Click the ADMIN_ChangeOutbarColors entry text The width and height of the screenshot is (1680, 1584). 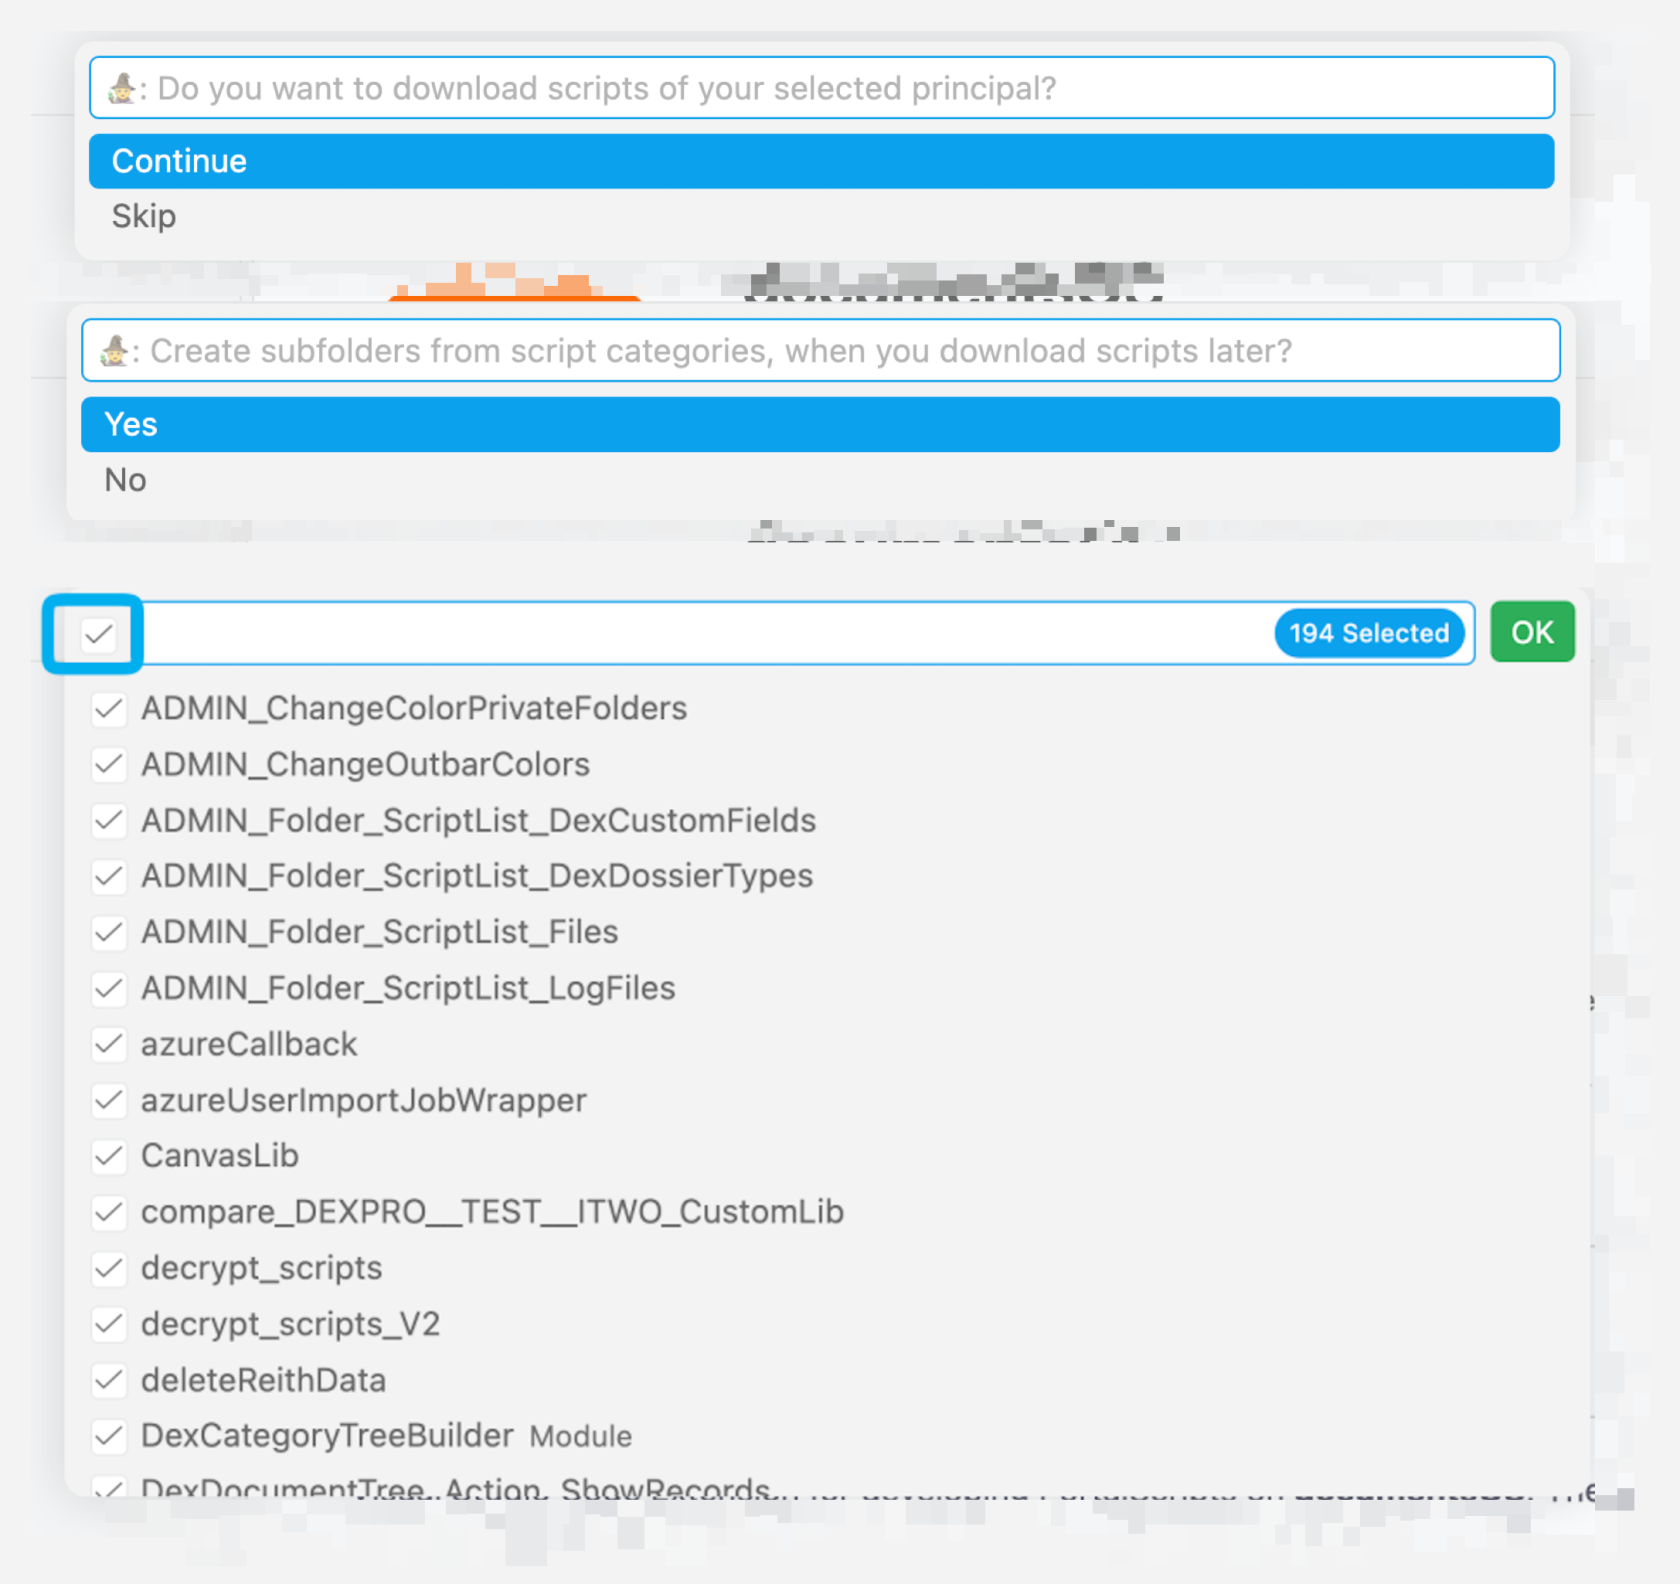365,765
